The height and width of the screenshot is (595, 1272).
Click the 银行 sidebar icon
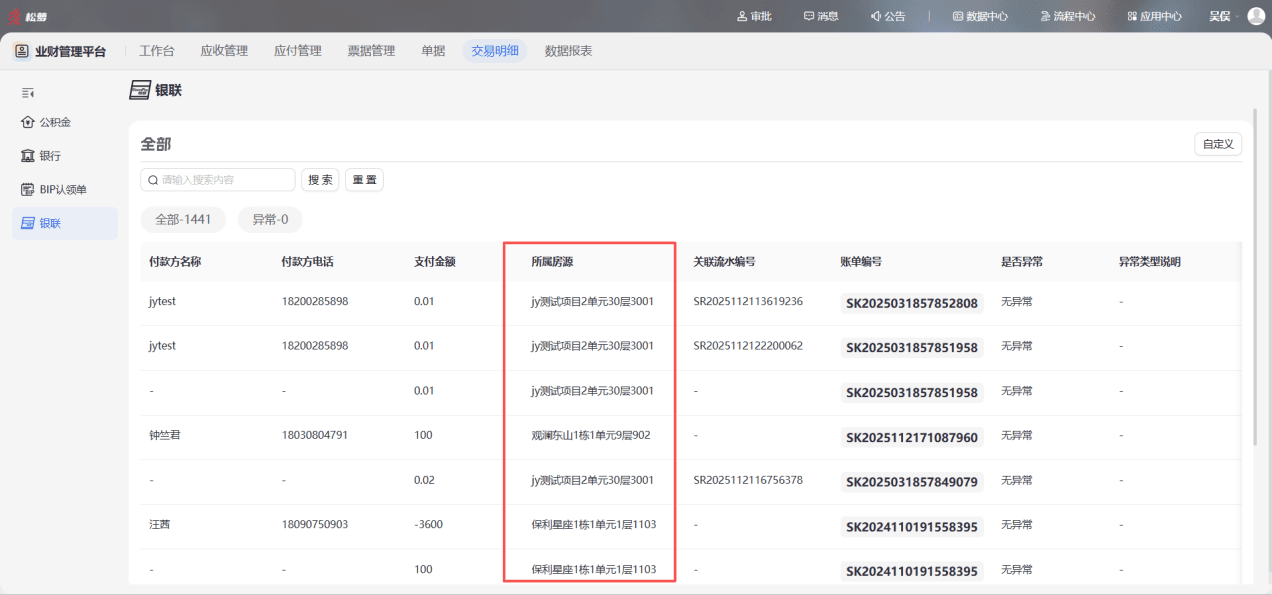[28, 156]
